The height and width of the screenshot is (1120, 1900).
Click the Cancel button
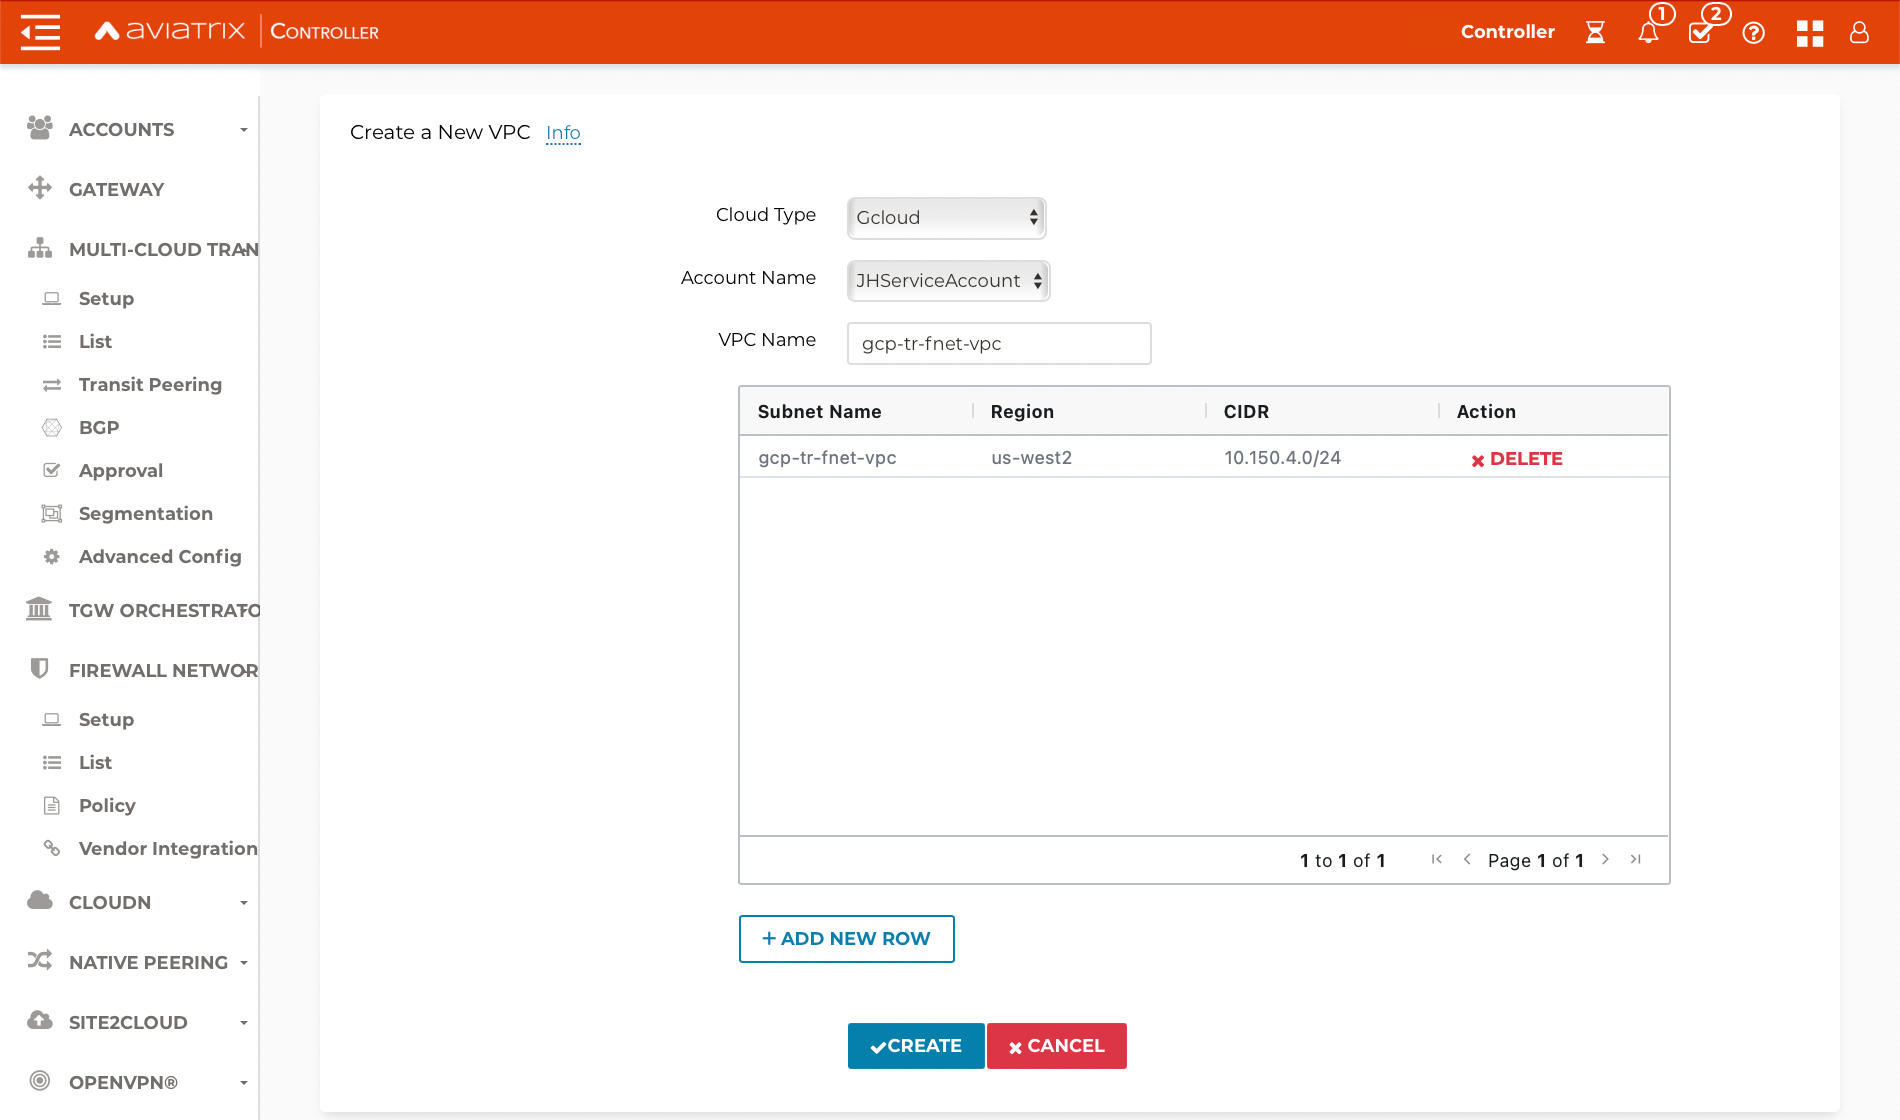pyautogui.click(x=1057, y=1046)
